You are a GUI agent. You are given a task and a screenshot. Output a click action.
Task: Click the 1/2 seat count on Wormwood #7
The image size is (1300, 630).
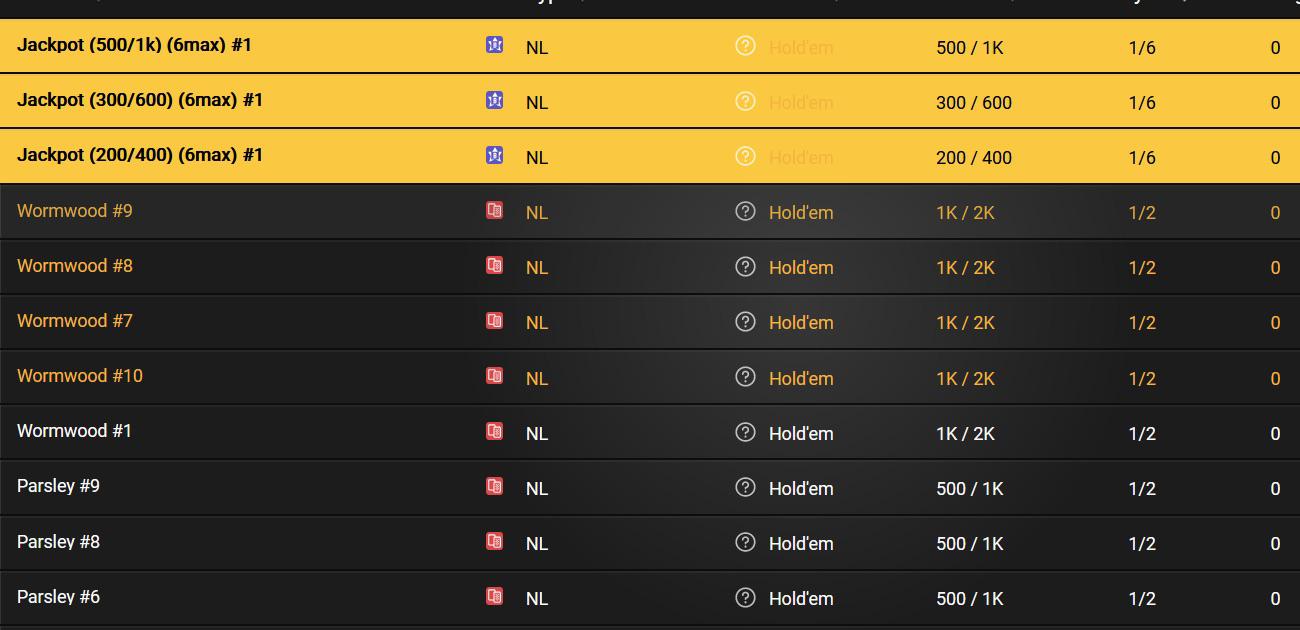pyautogui.click(x=1143, y=322)
